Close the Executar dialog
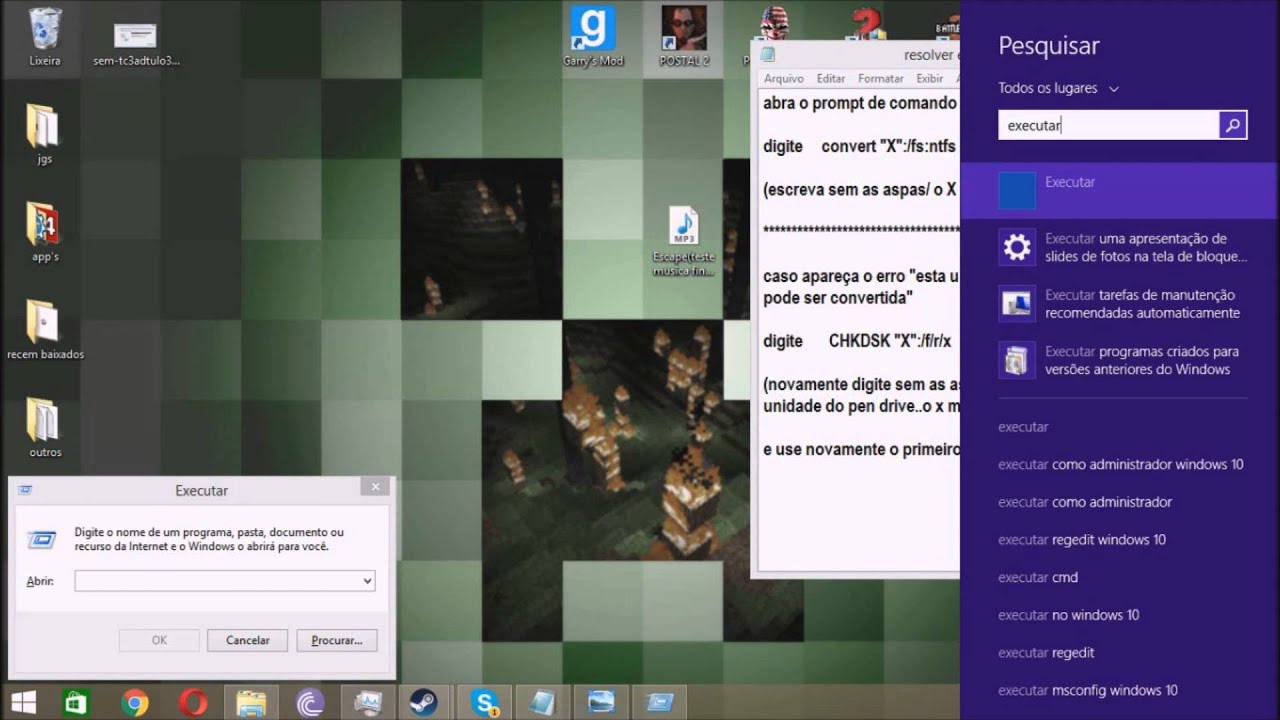 pos(375,487)
